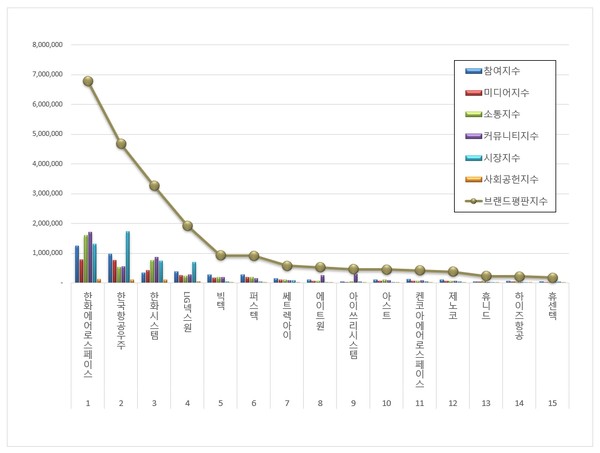Select the line data point above 빅텍
600x453 pixels.
(x=220, y=255)
